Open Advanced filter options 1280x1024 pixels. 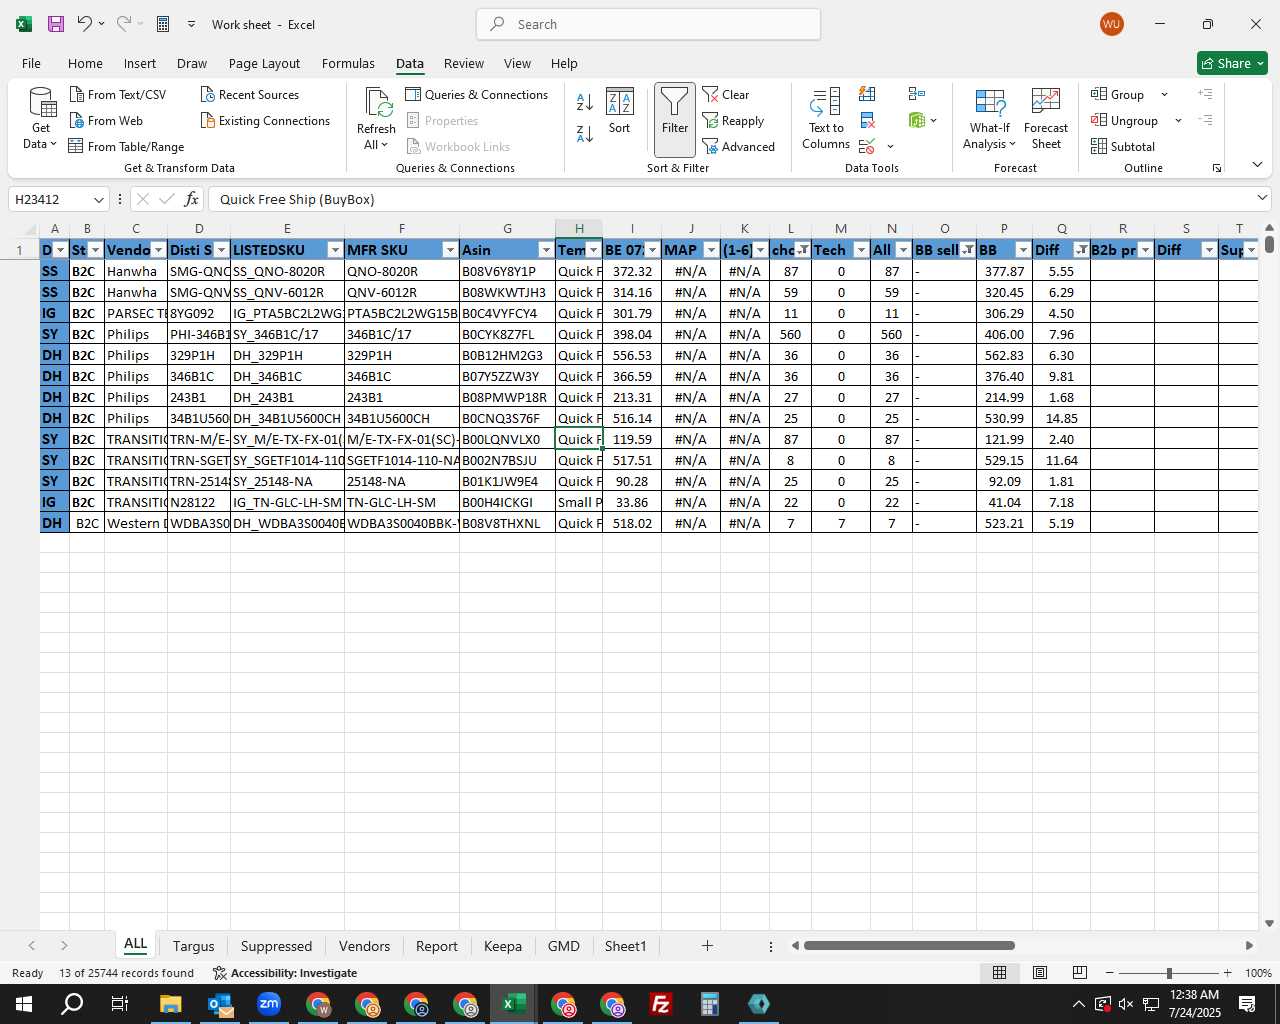click(739, 146)
